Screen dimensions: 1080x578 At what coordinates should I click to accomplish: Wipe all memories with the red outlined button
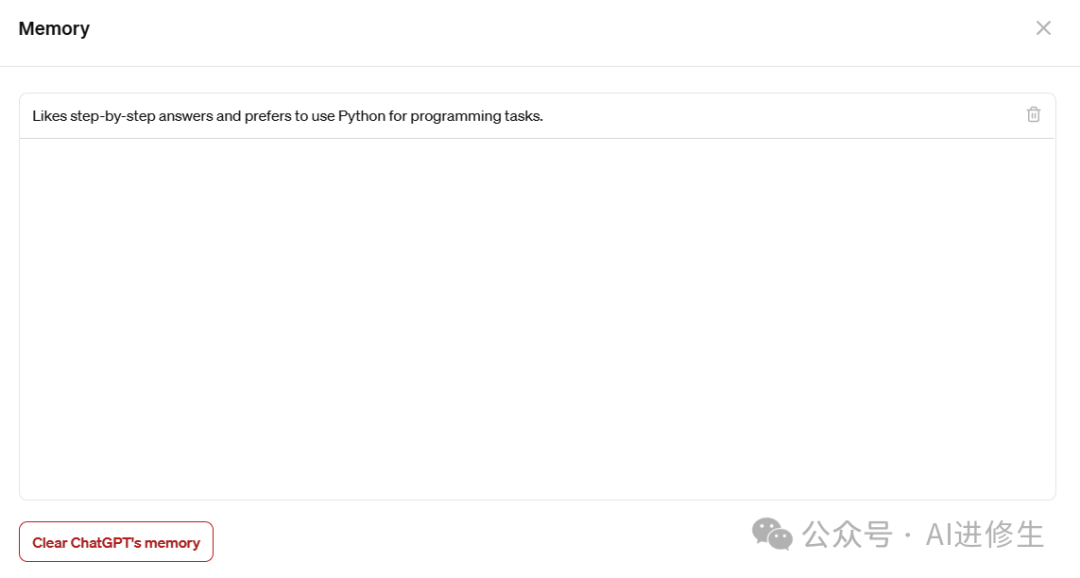(x=116, y=542)
